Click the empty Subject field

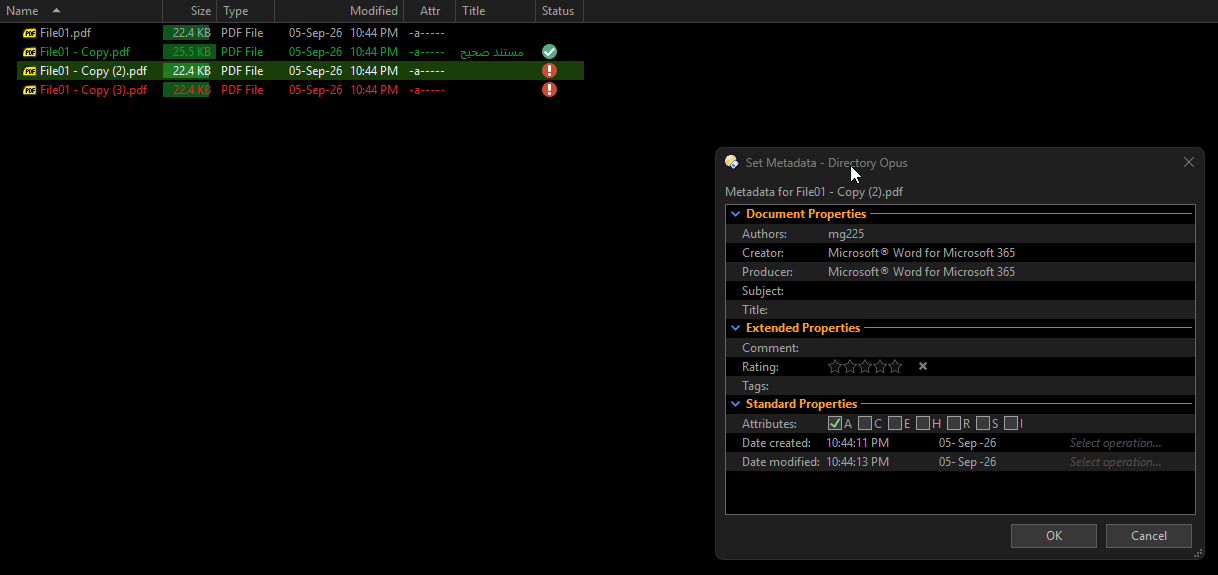1010,291
